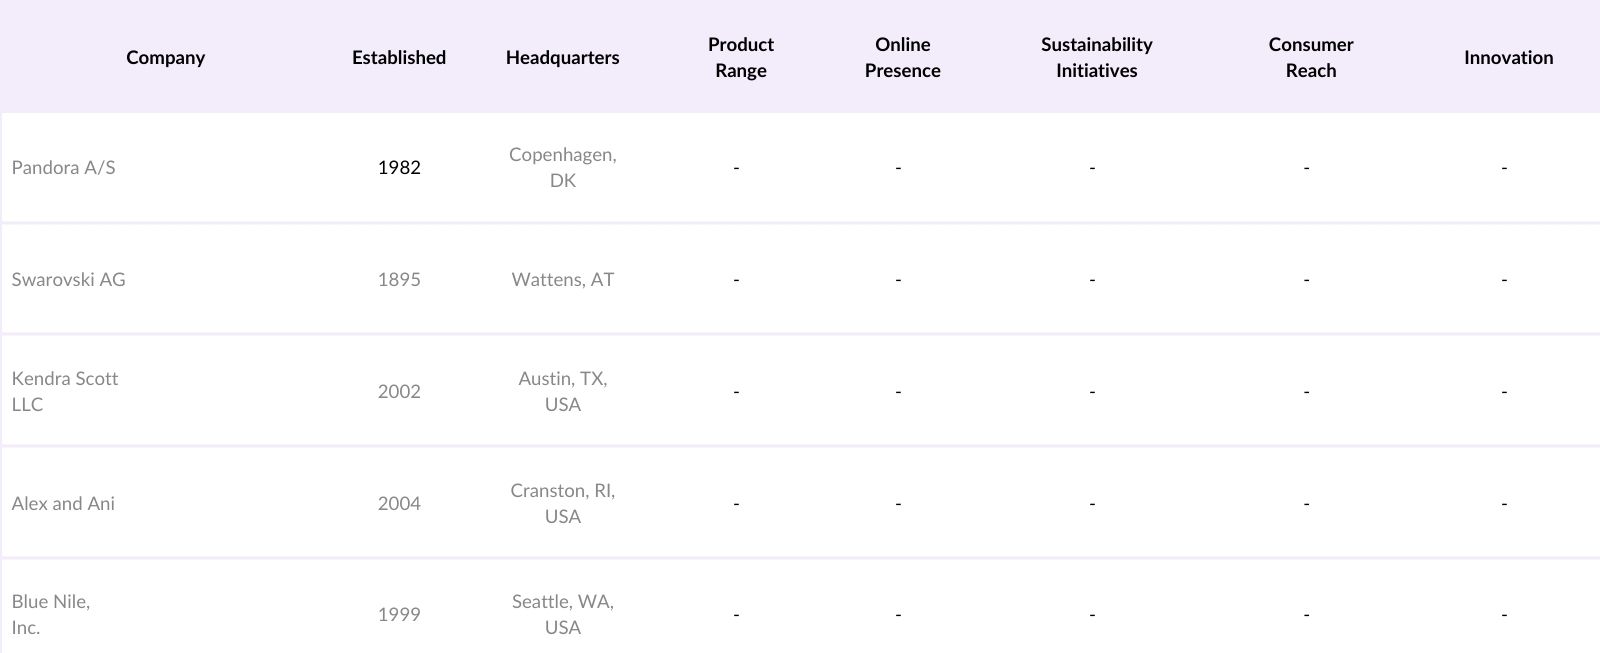
Task: Click the Swarovski AG company name
Action: click(69, 280)
